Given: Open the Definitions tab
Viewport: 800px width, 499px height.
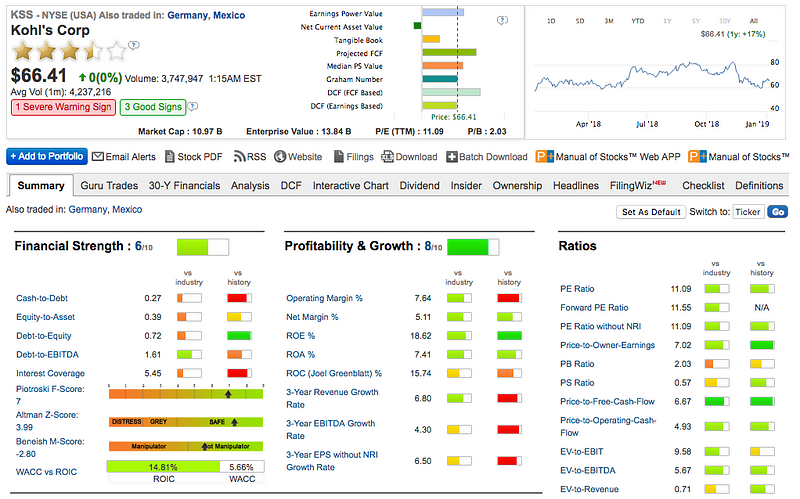Looking at the screenshot, I should pyautogui.click(x=759, y=186).
